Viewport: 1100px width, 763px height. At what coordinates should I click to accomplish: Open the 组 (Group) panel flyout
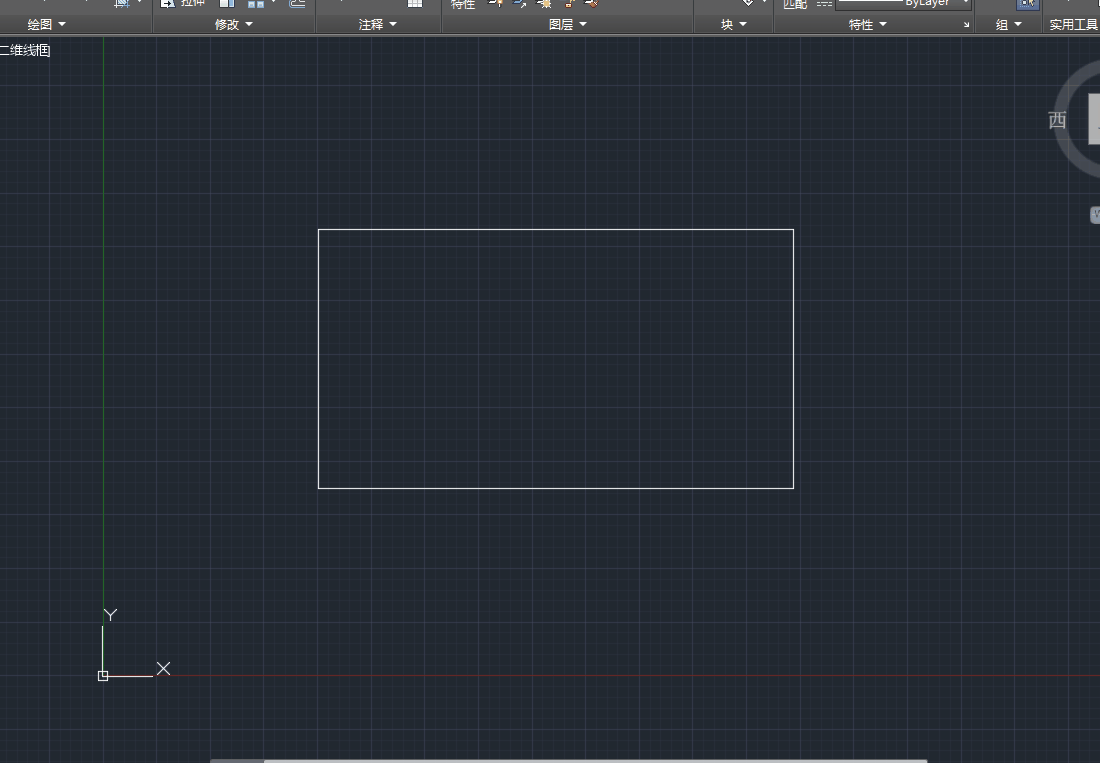pos(1008,24)
